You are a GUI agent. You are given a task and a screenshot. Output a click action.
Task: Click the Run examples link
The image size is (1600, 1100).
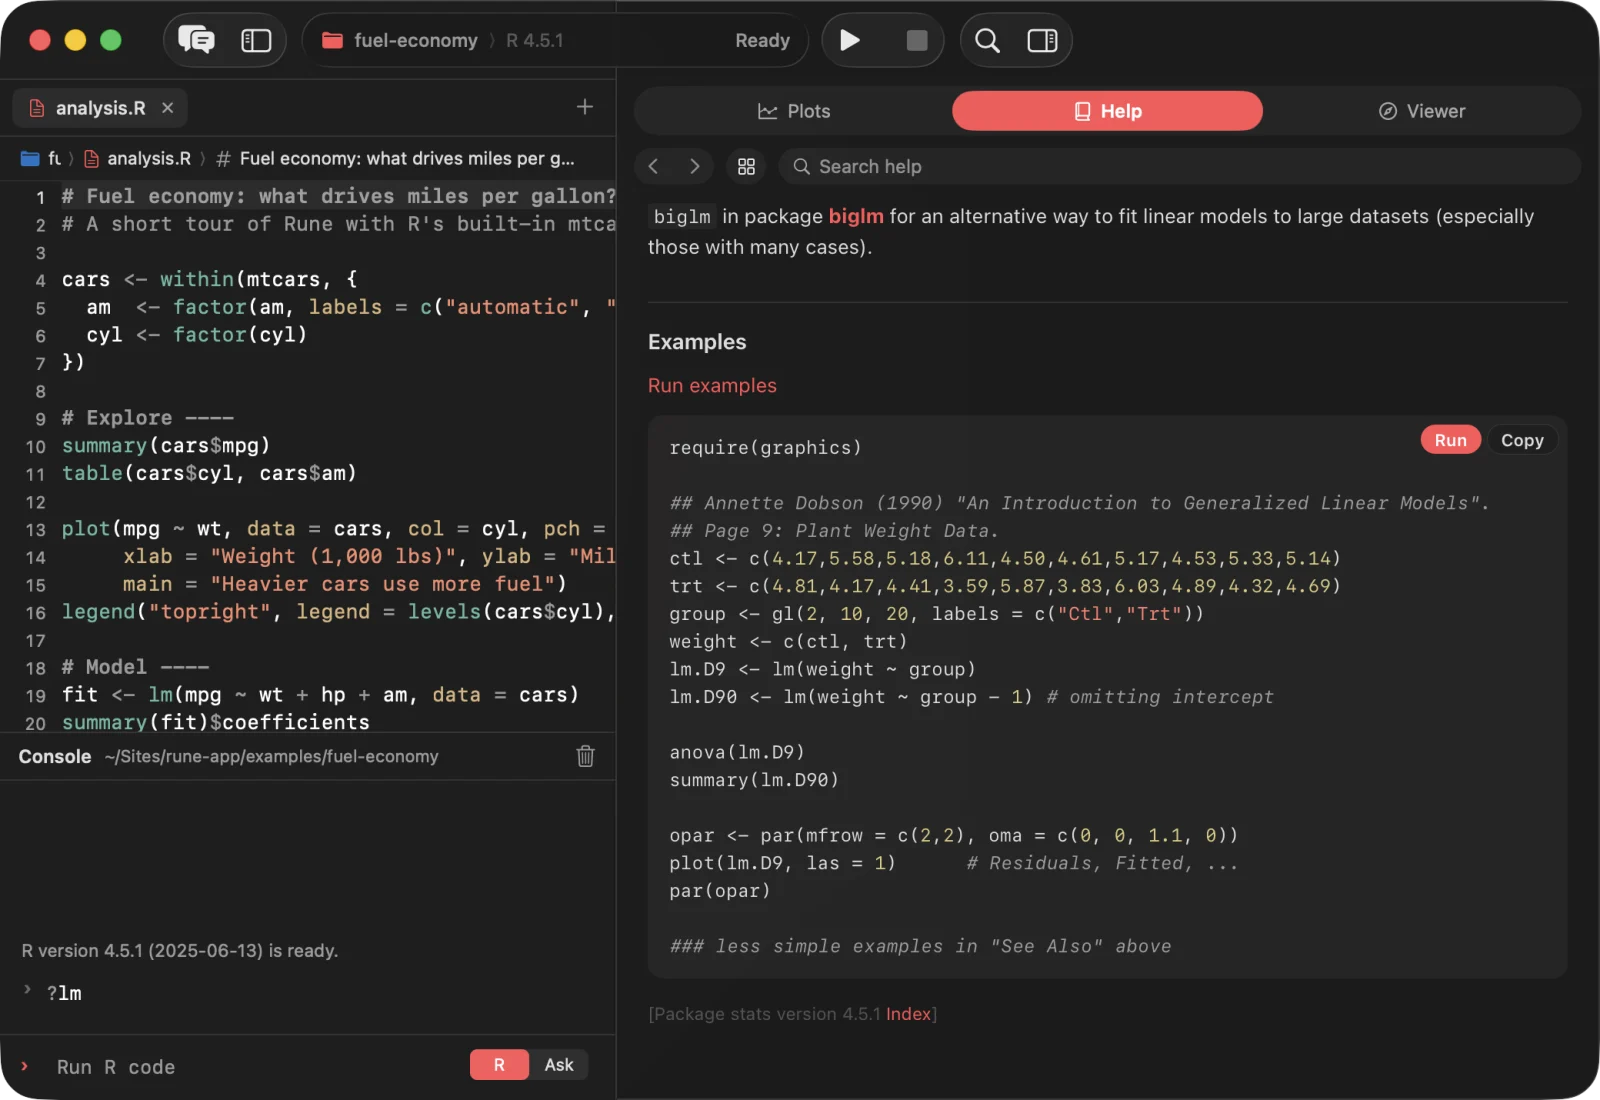point(712,385)
